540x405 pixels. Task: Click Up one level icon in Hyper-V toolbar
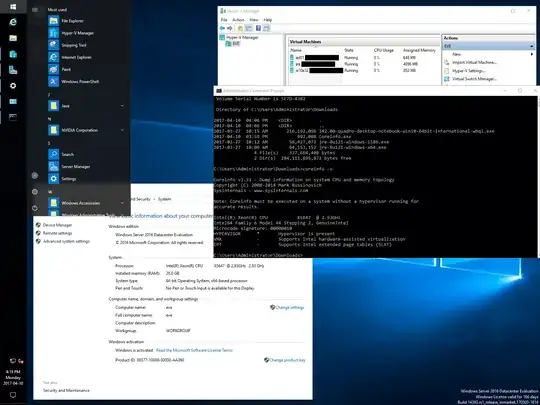coord(240,28)
